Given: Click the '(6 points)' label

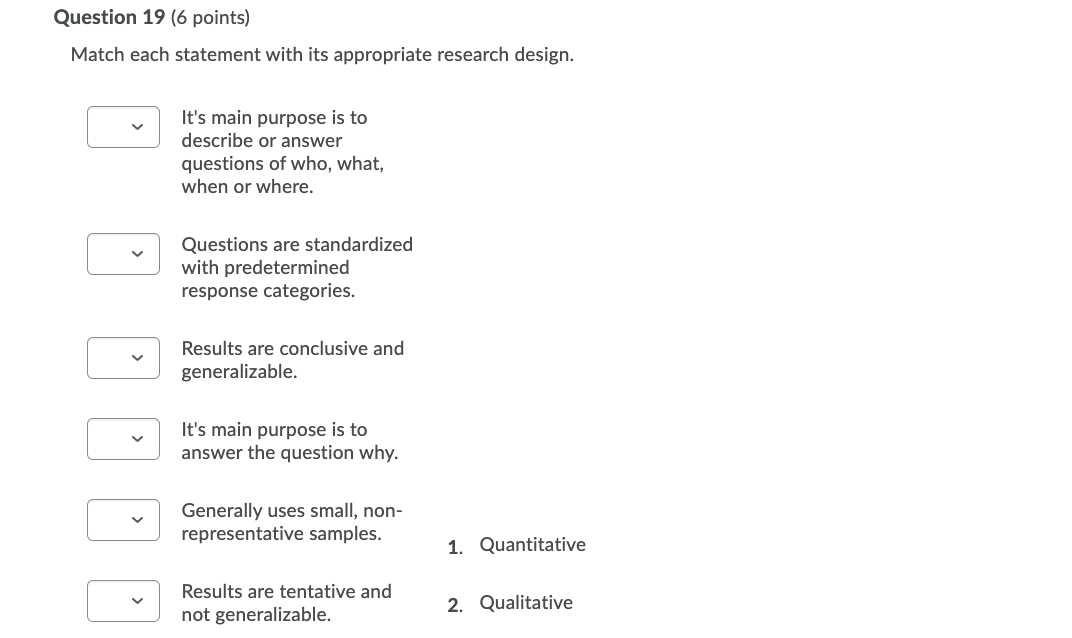Looking at the screenshot, I should 210,17.
